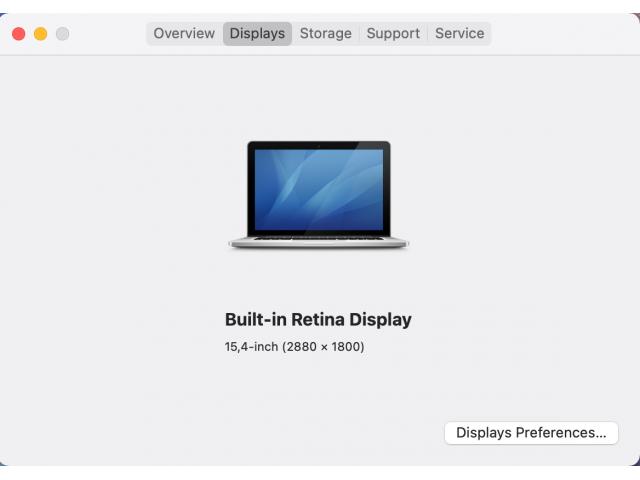This screenshot has width=640, height=480.
Task: Switch to the Storage tab
Action: (x=325, y=33)
